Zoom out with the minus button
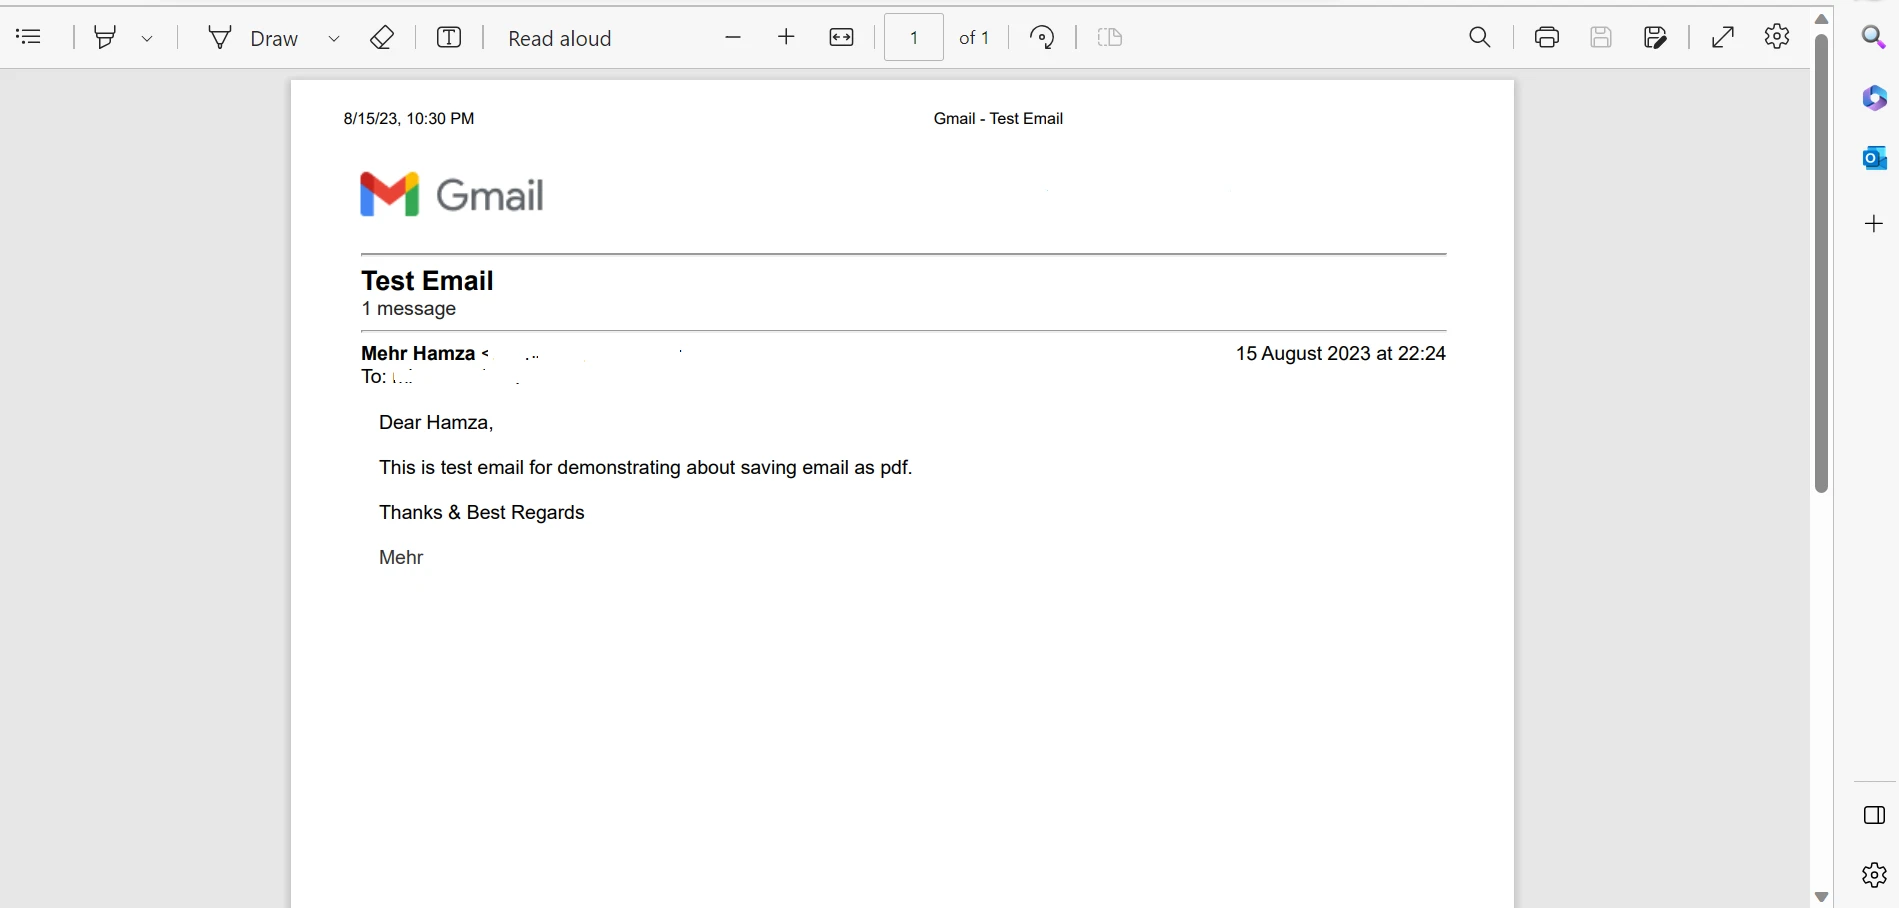 (x=733, y=37)
